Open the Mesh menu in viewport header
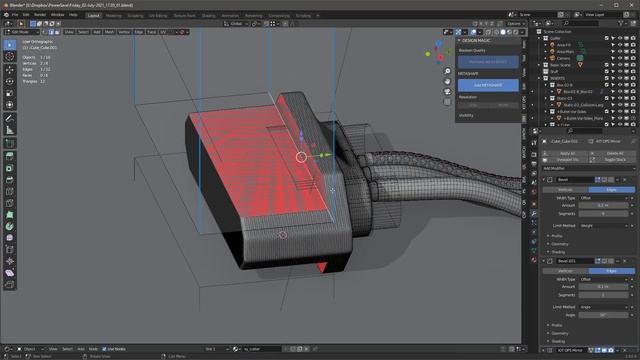This screenshot has height=360, width=640. 109,32
